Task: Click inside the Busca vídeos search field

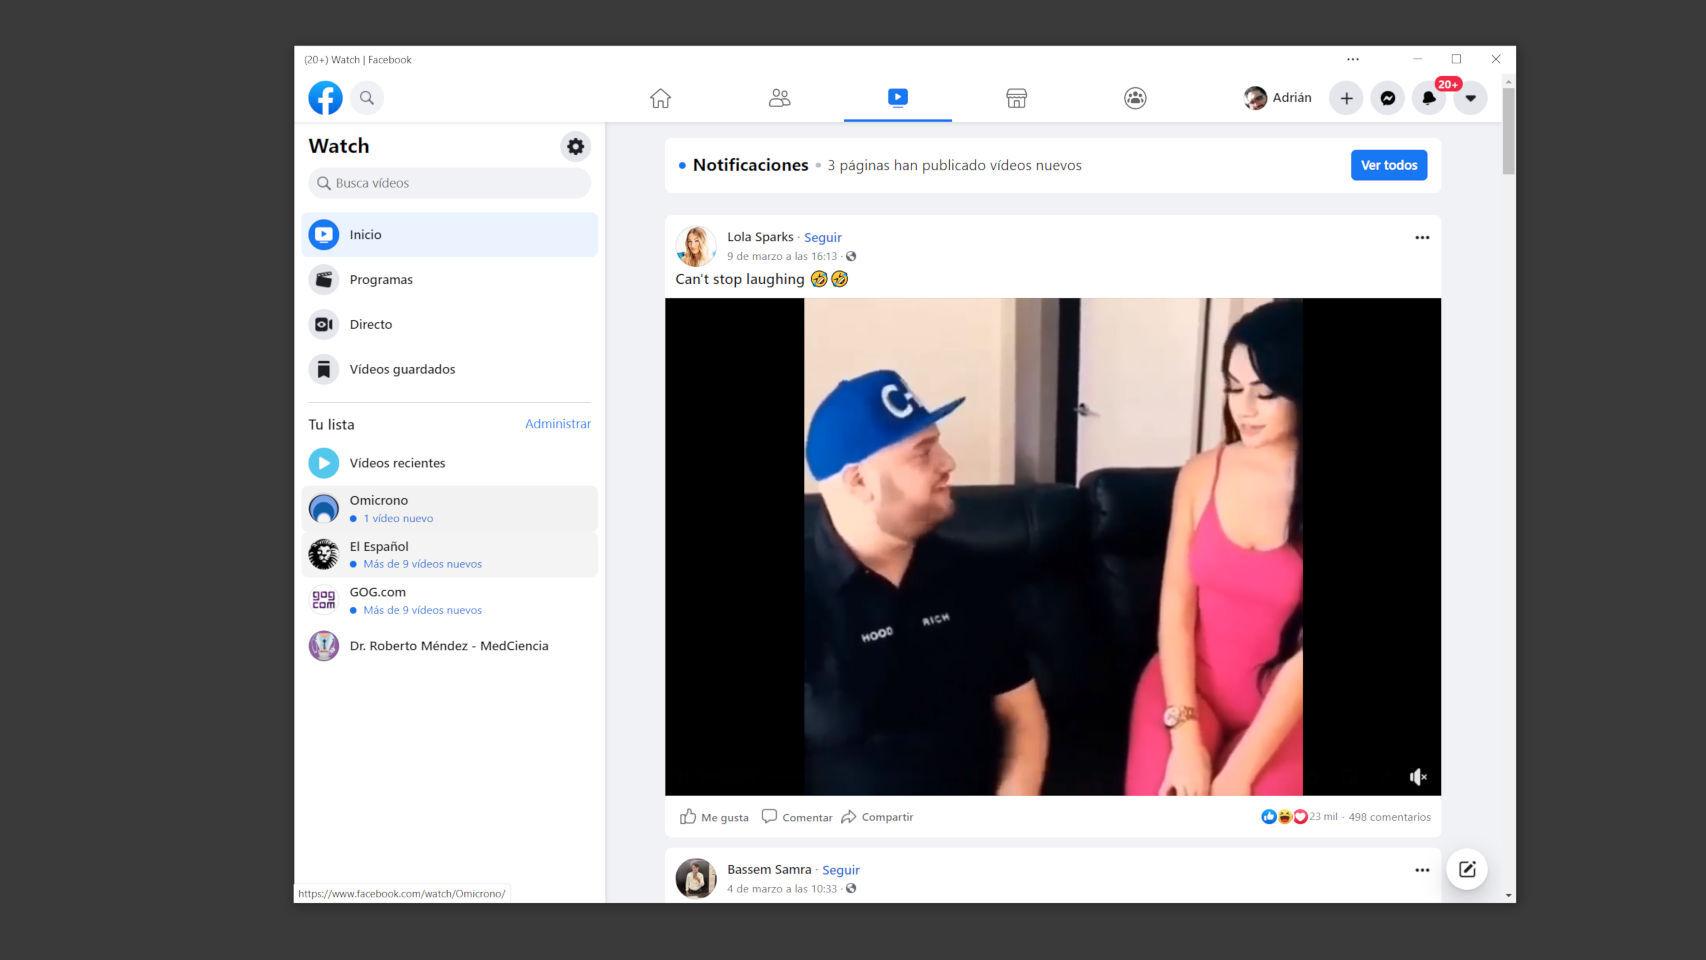Action: [x=448, y=183]
